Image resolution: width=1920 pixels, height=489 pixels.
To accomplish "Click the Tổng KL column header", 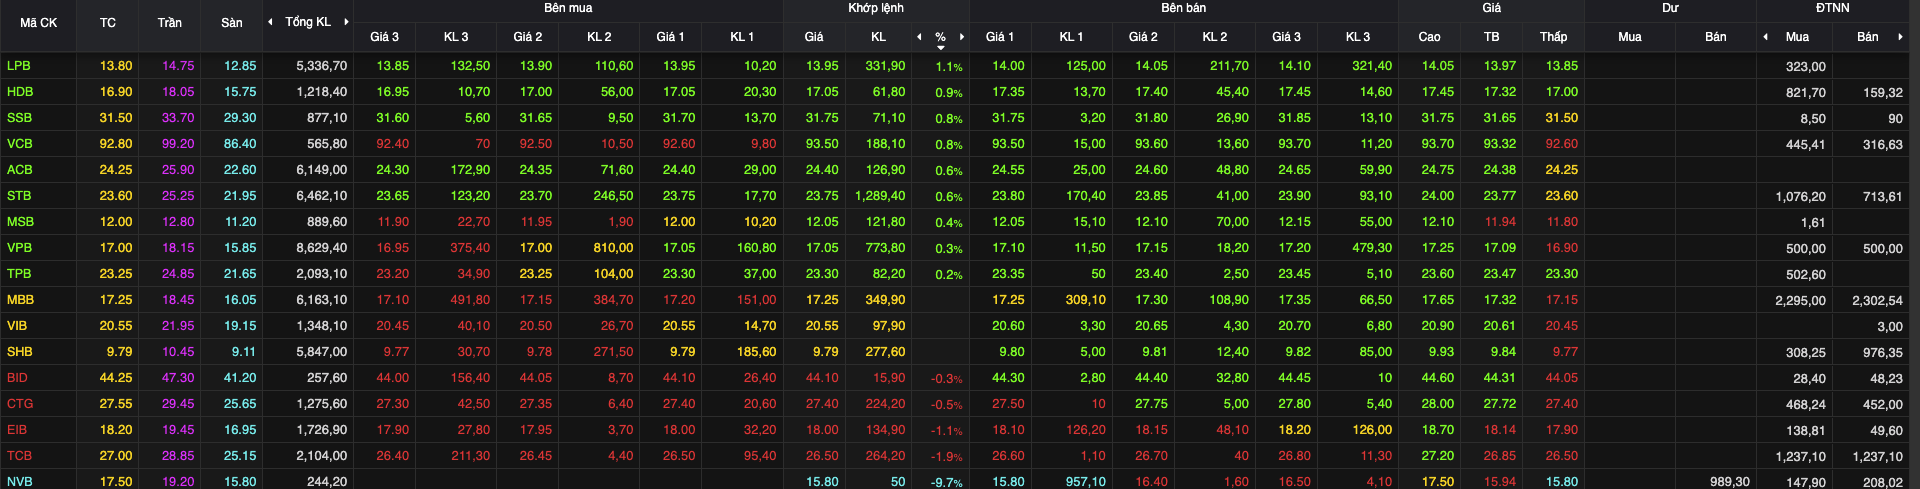I will click(x=308, y=22).
